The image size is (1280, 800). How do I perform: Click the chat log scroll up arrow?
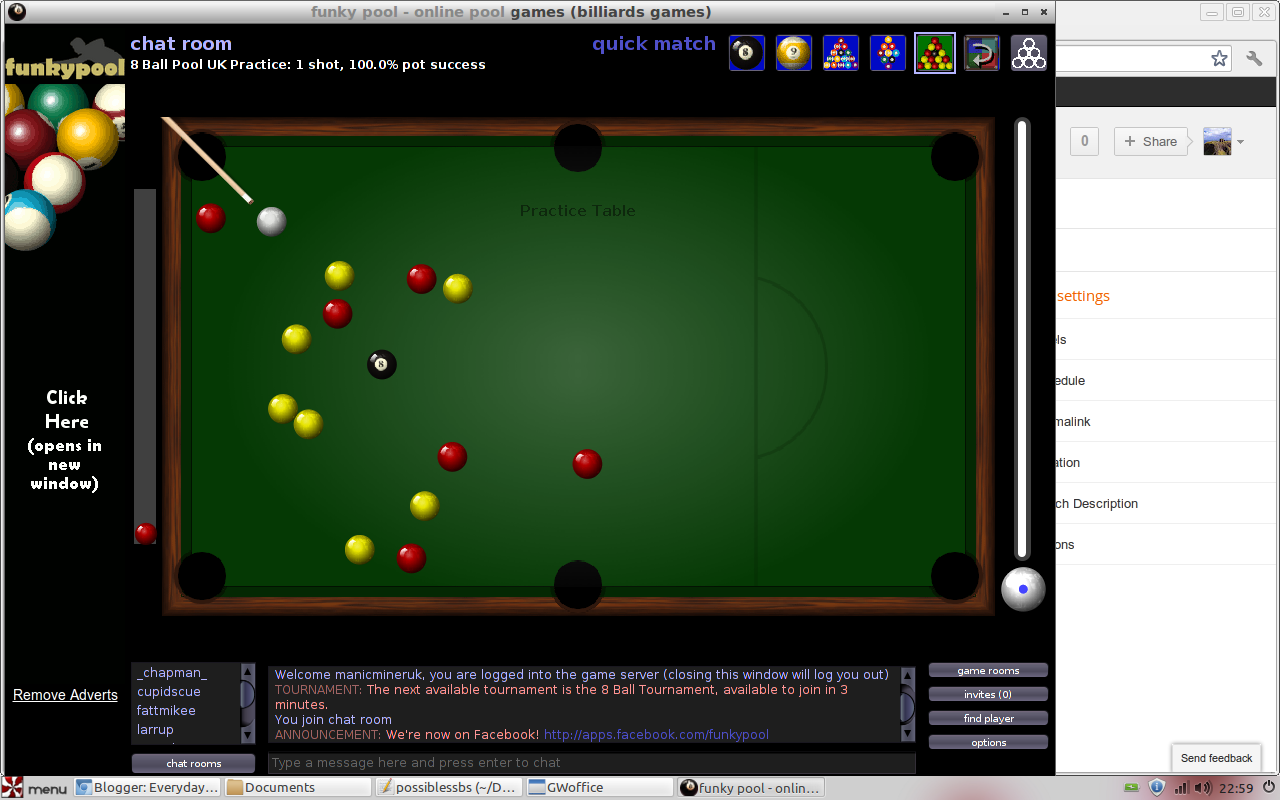(x=908, y=675)
